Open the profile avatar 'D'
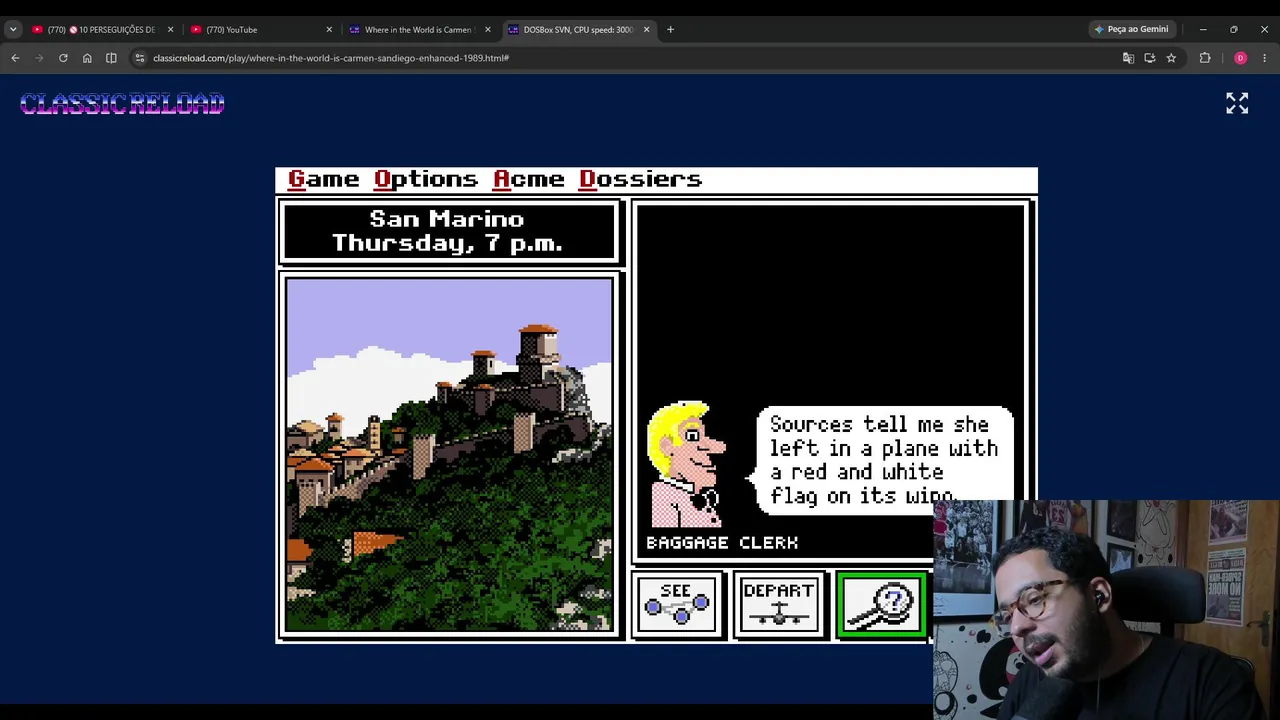Viewport: 1280px width, 720px height. click(x=1240, y=58)
